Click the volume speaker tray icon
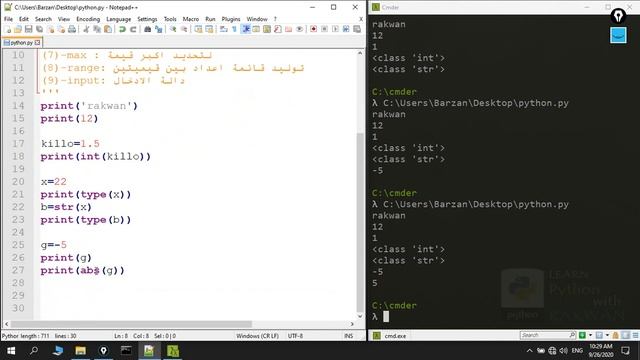 [564, 351]
